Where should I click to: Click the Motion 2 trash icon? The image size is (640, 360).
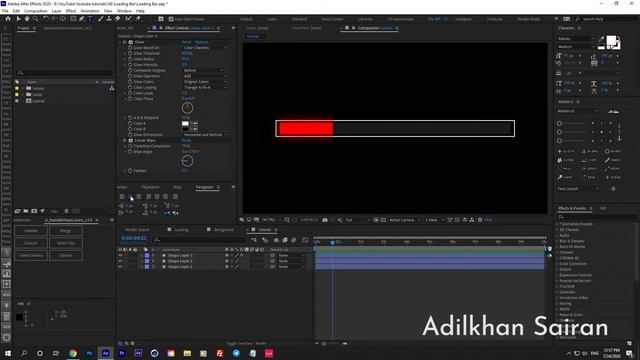pos(613,189)
